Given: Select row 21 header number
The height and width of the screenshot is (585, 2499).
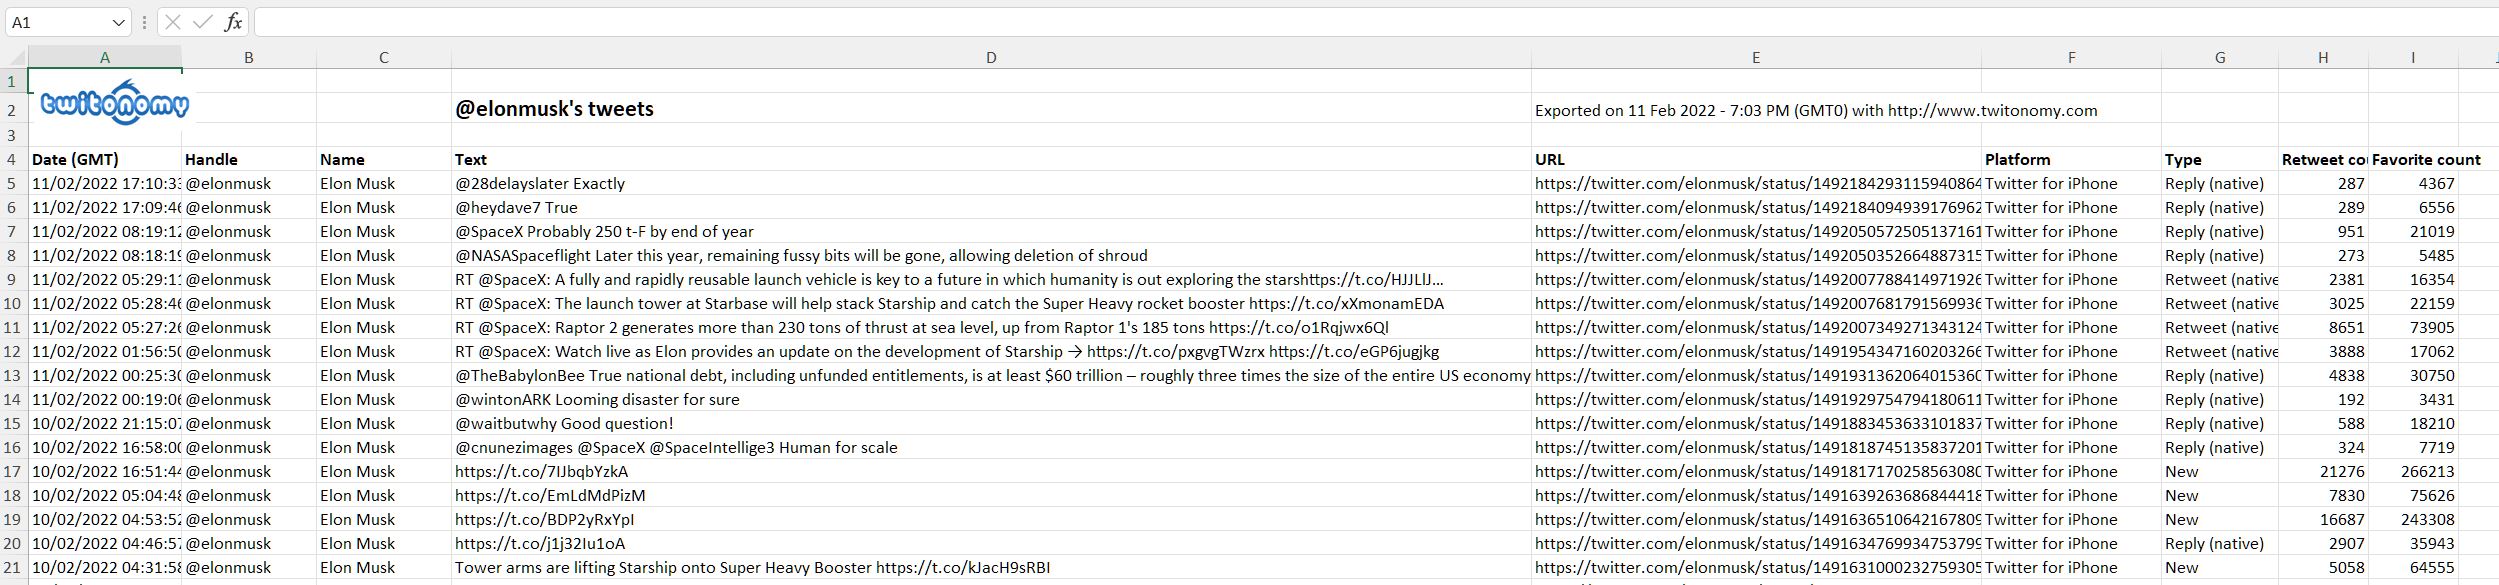Looking at the screenshot, I should (x=13, y=567).
